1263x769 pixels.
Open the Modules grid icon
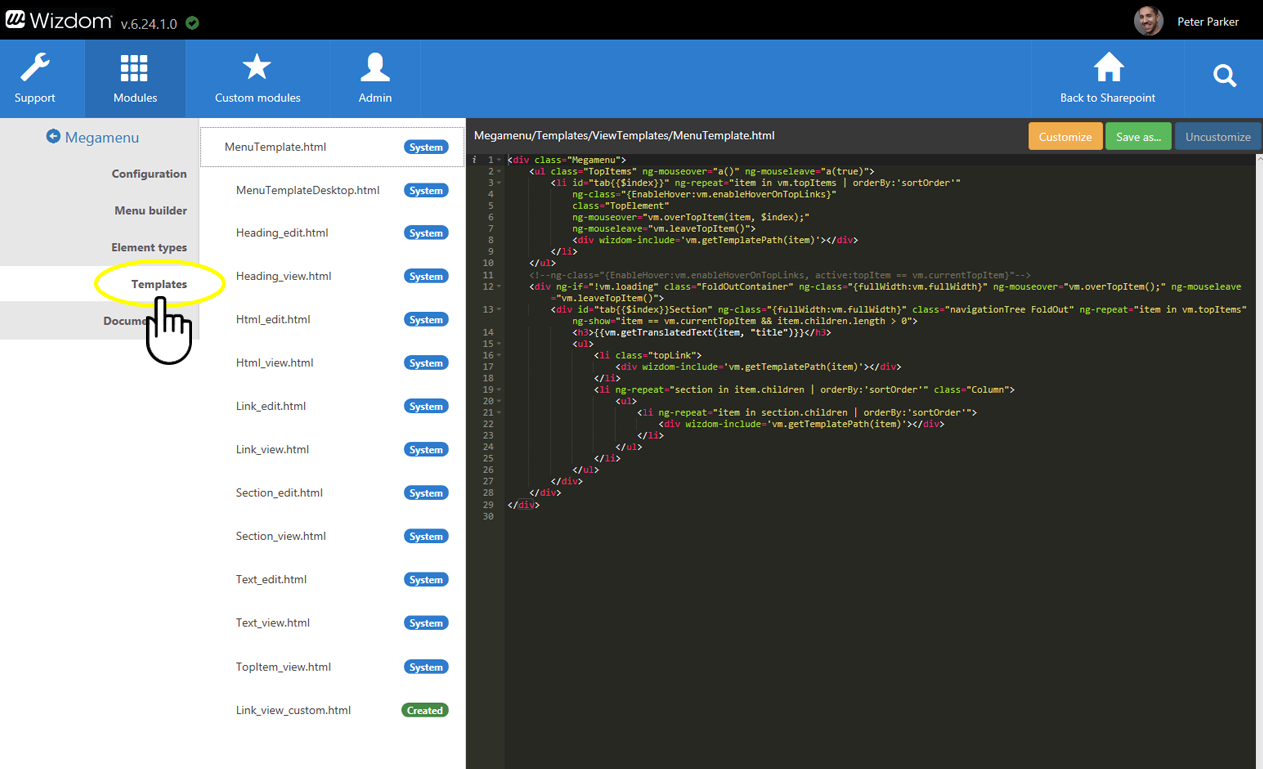point(134,68)
